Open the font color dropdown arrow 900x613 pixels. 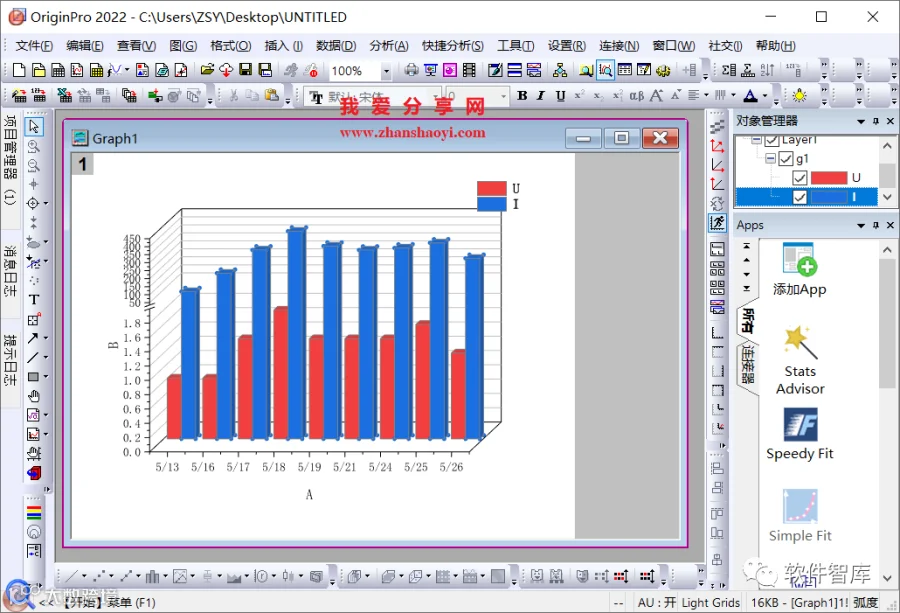(x=765, y=95)
